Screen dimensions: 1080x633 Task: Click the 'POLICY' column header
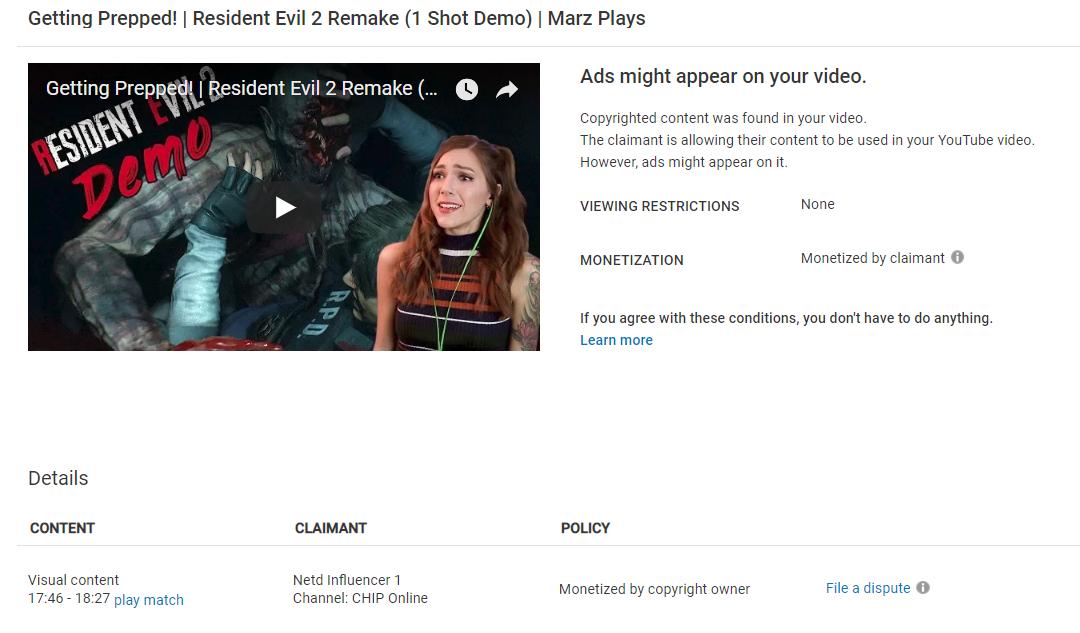585,528
